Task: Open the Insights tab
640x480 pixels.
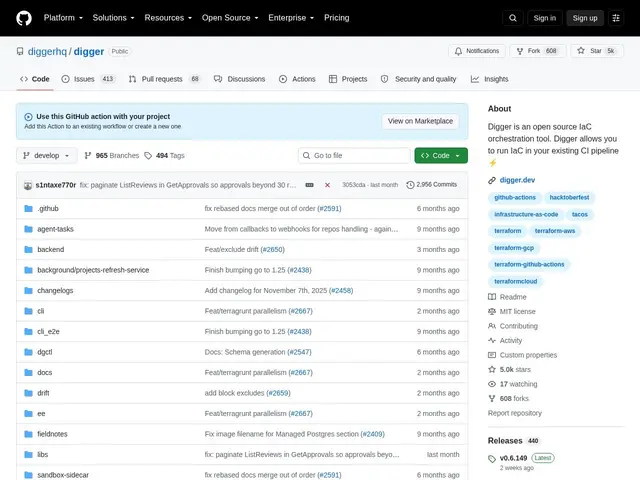Action: [489, 79]
